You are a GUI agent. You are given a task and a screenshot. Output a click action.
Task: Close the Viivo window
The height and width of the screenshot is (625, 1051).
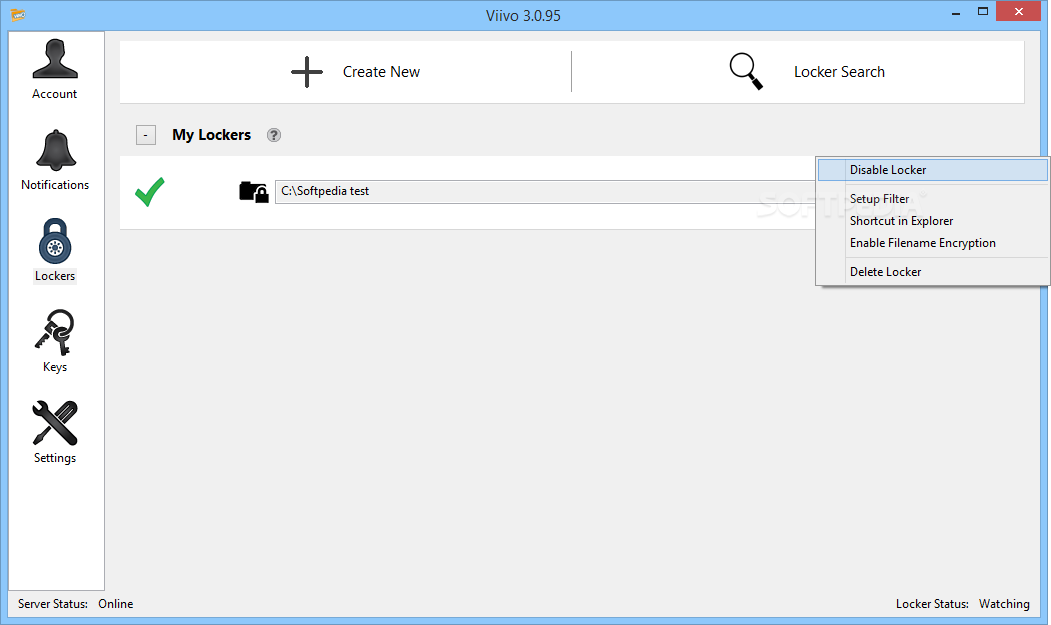[x=1019, y=11]
